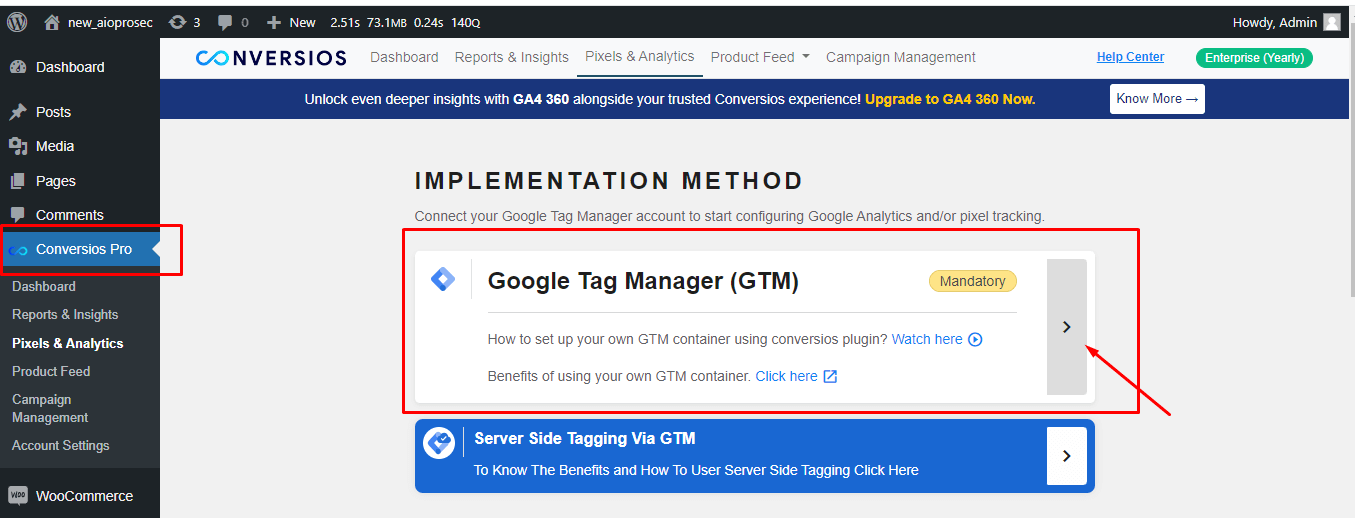Select Pixels & Analytics sidebar submenu item
This screenshot has width=1355, height=518.
click(68, 343)
